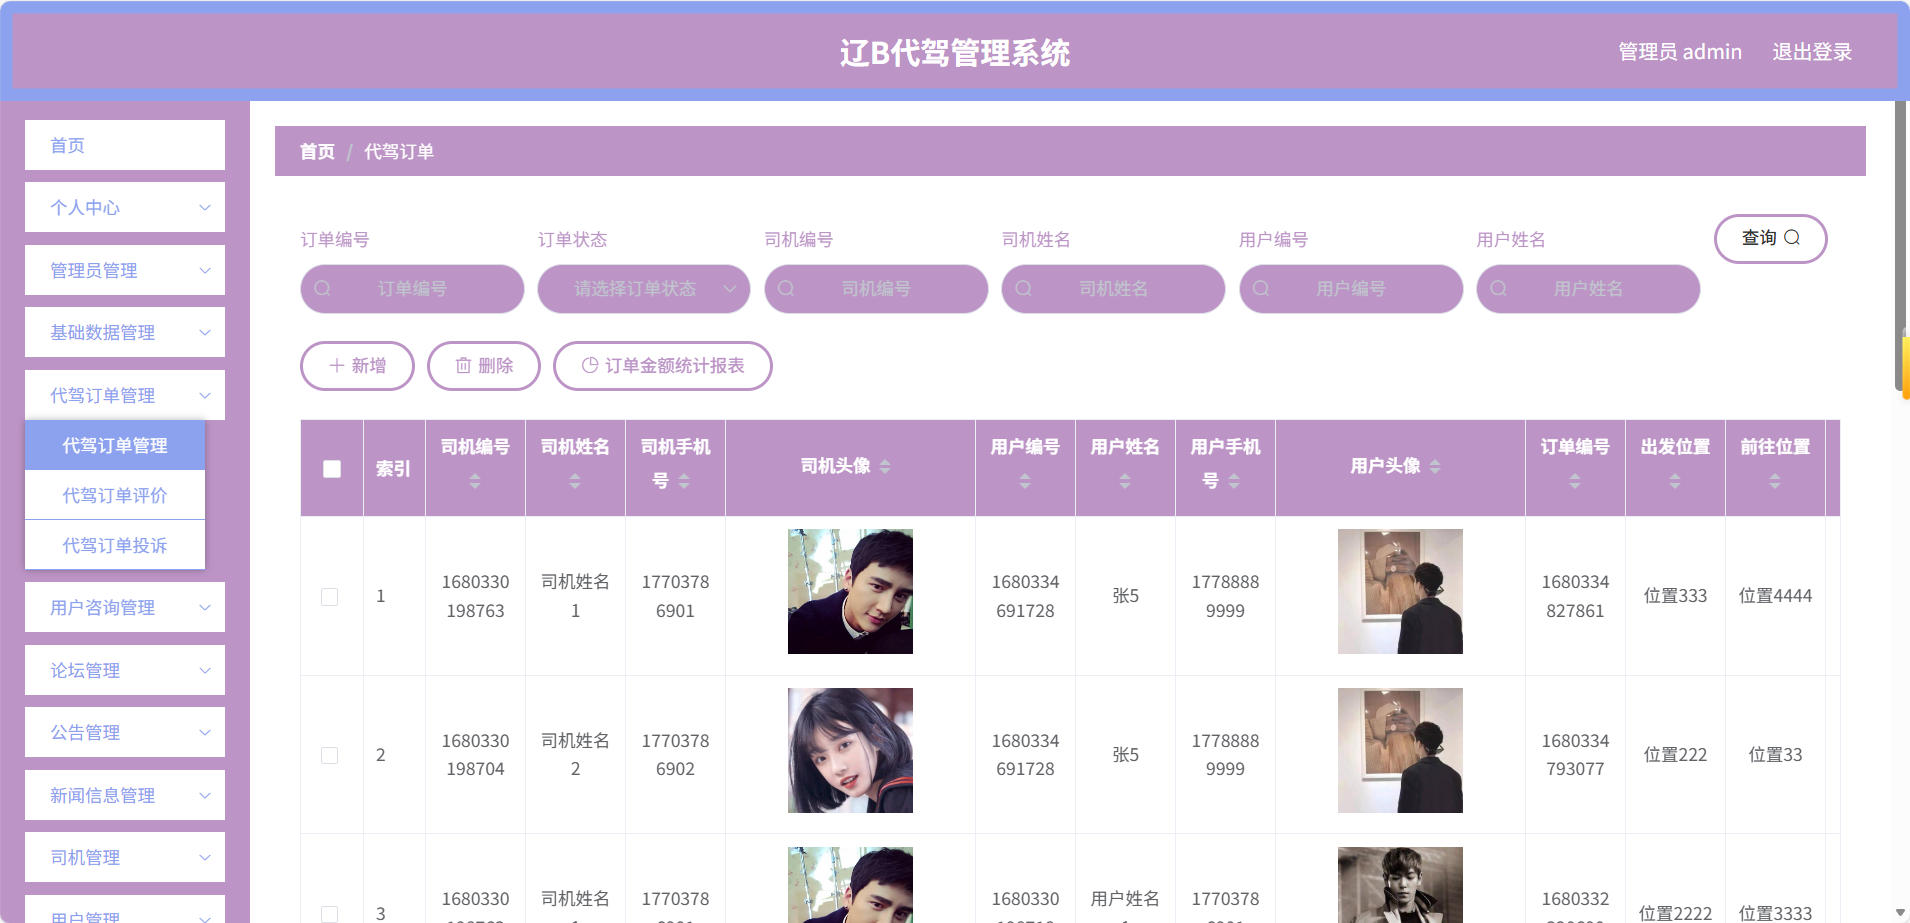Screen dimensions: 1910x923
Task: Click 首页 in the breadcrumb
Action: pos(317,151)
